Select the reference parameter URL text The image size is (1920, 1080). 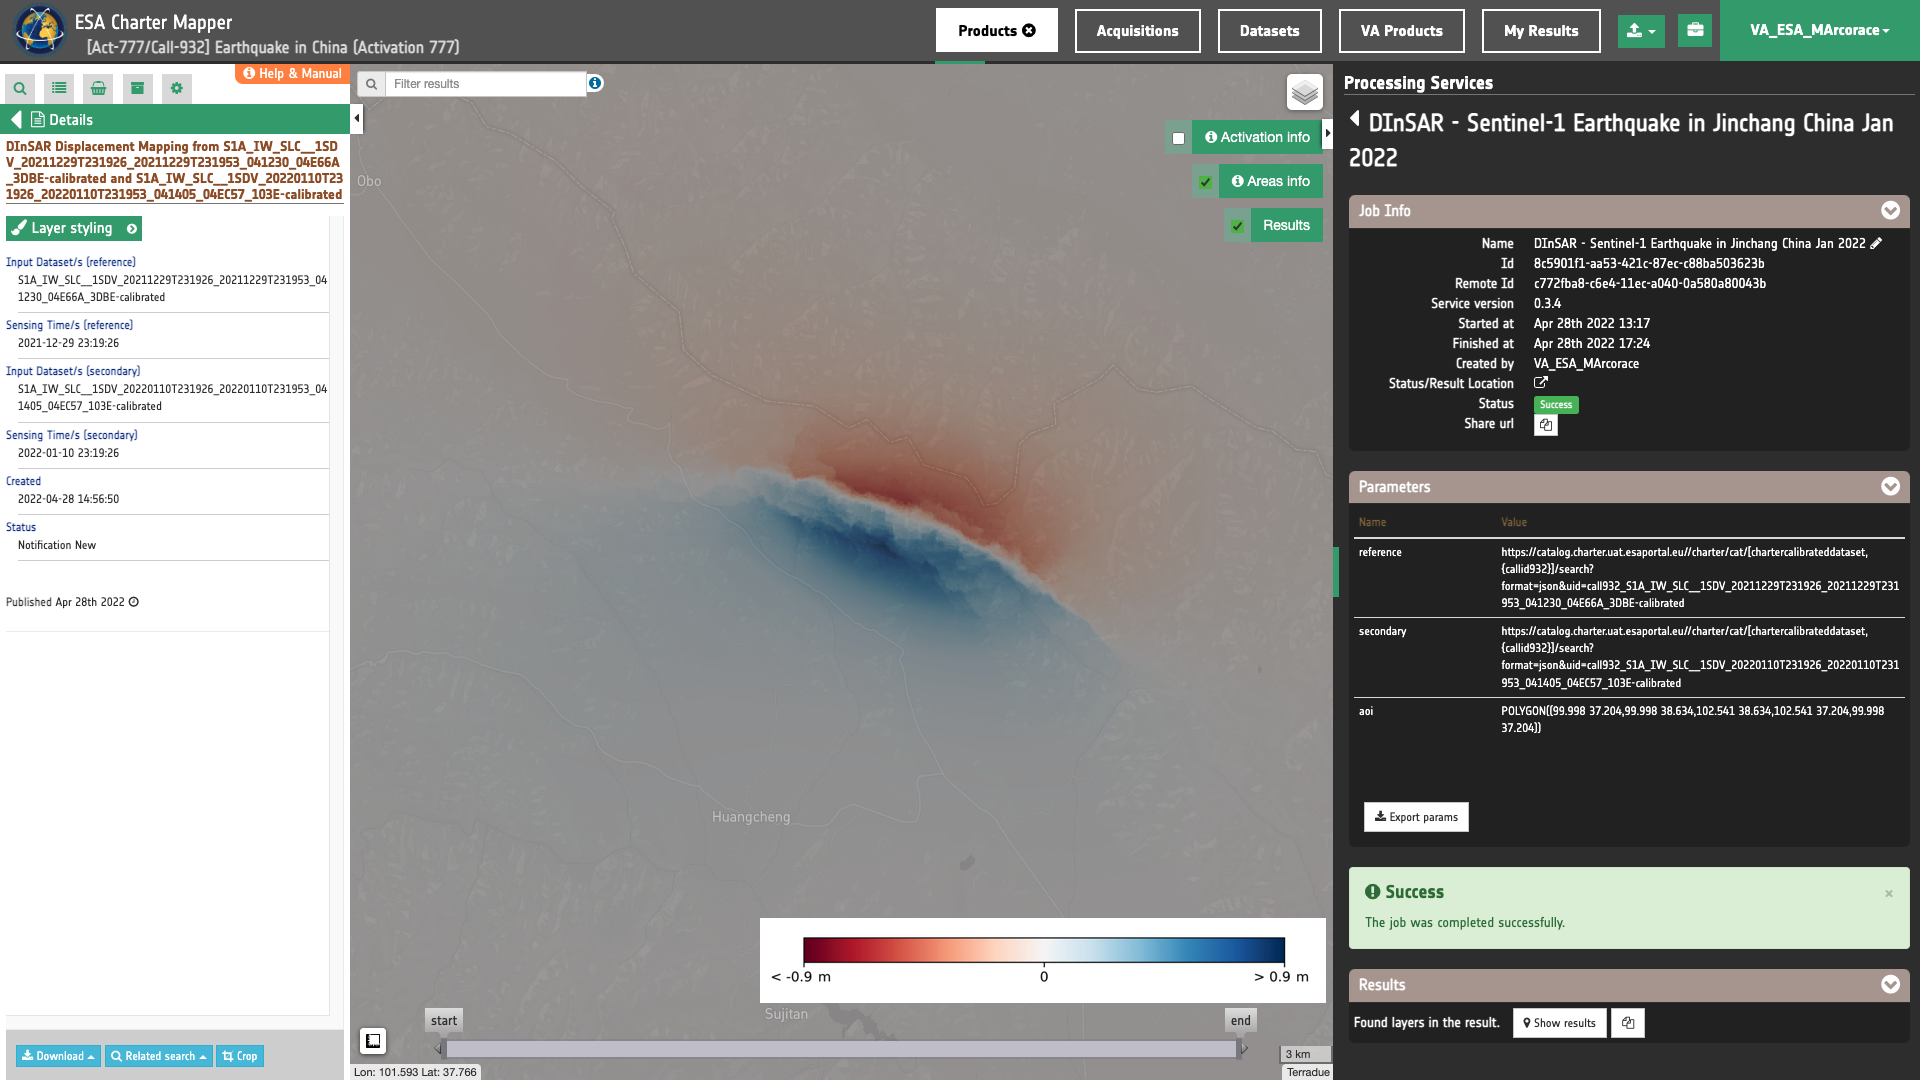click(1700, 578)
